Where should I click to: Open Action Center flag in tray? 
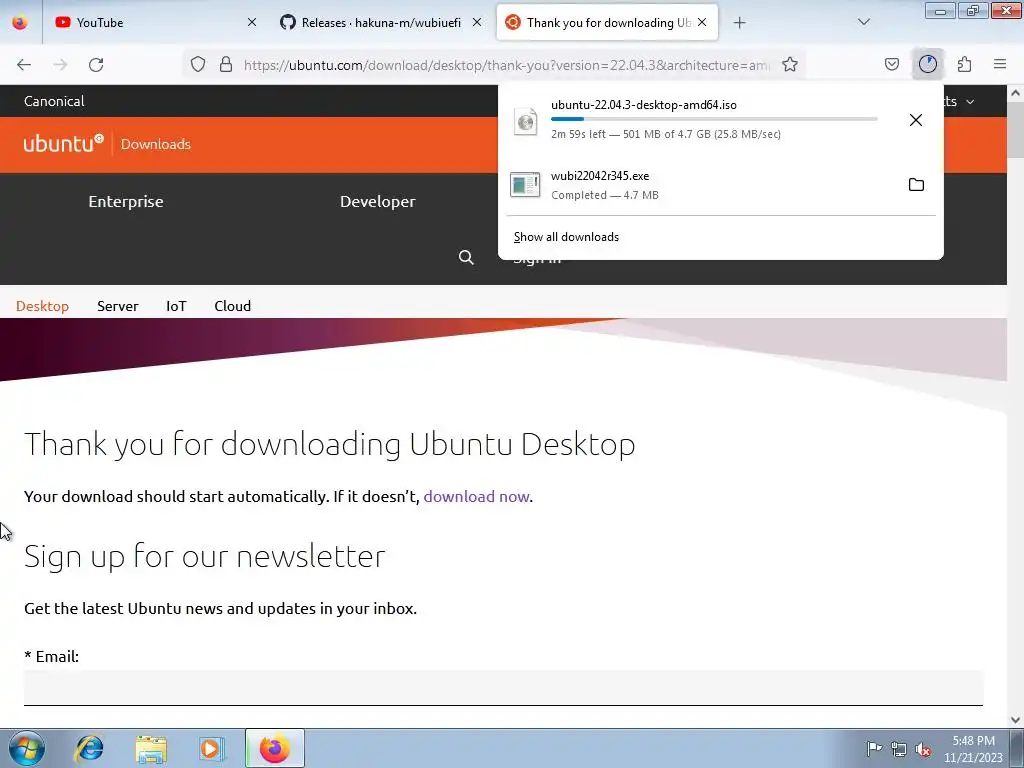[874, 748]
